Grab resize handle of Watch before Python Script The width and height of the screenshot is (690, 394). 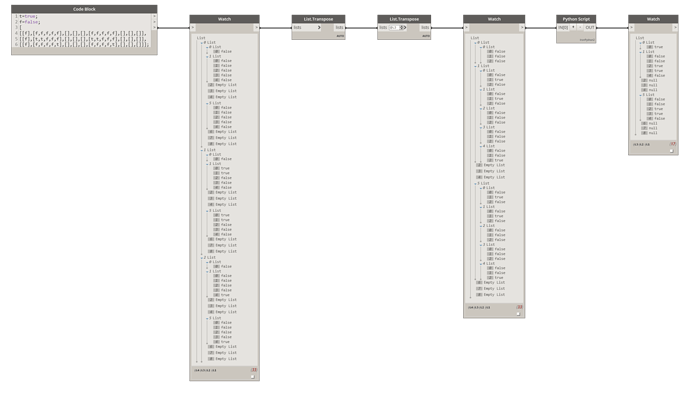(518, 313)
